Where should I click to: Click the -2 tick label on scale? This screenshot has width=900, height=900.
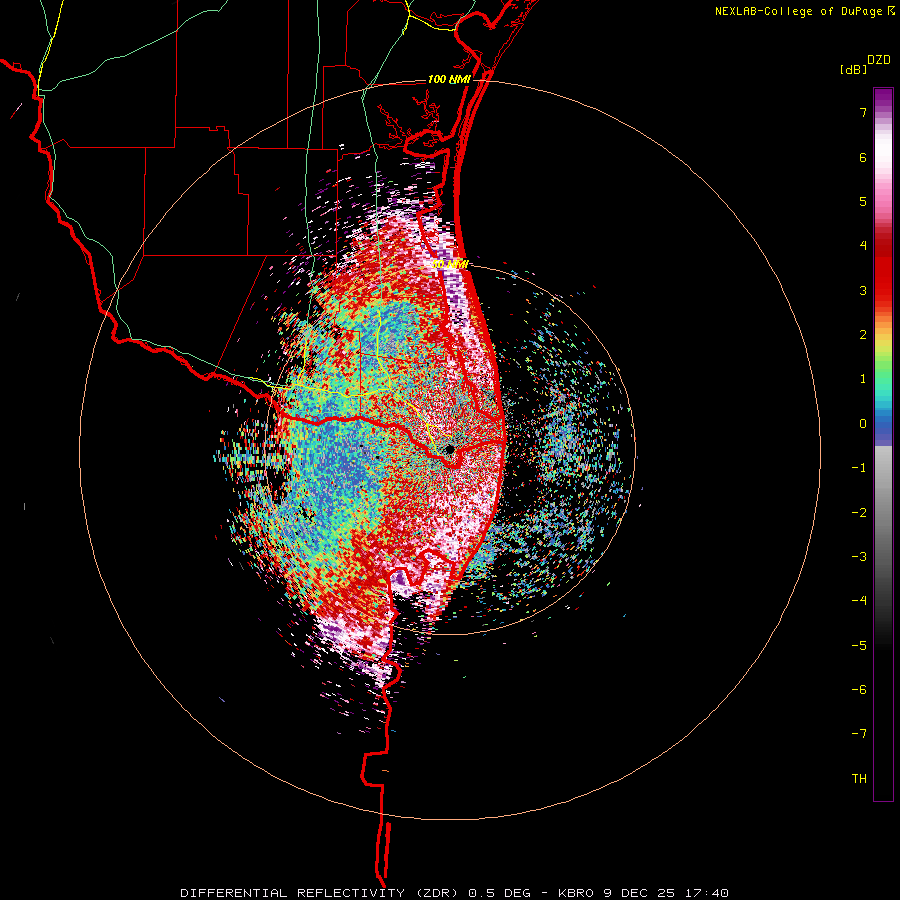859,513
